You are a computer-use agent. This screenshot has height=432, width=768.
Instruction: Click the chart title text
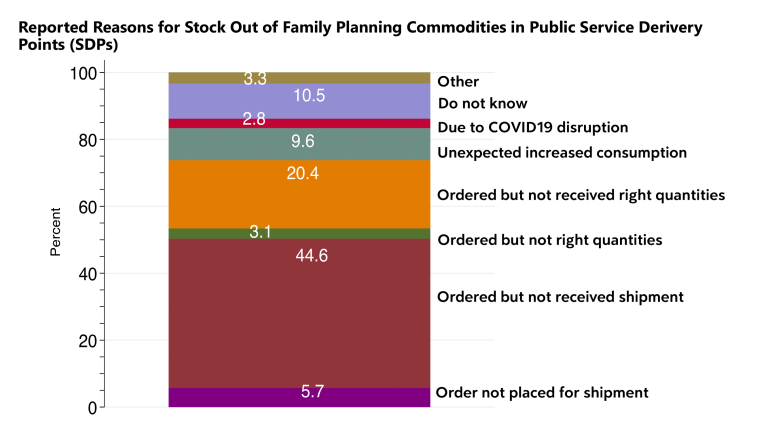[360, 35]
